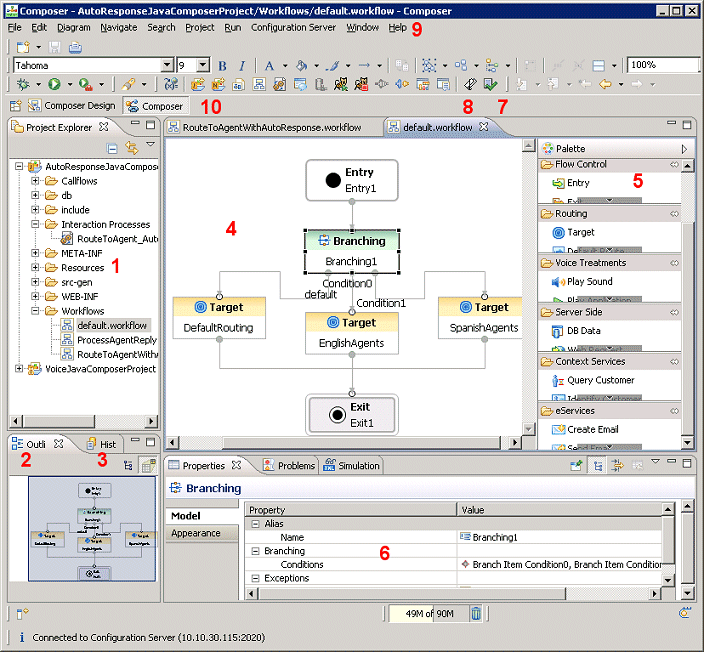704x652 pixels.
Task: Select Play Sound in Palette
Action: (x=589, y=282)
